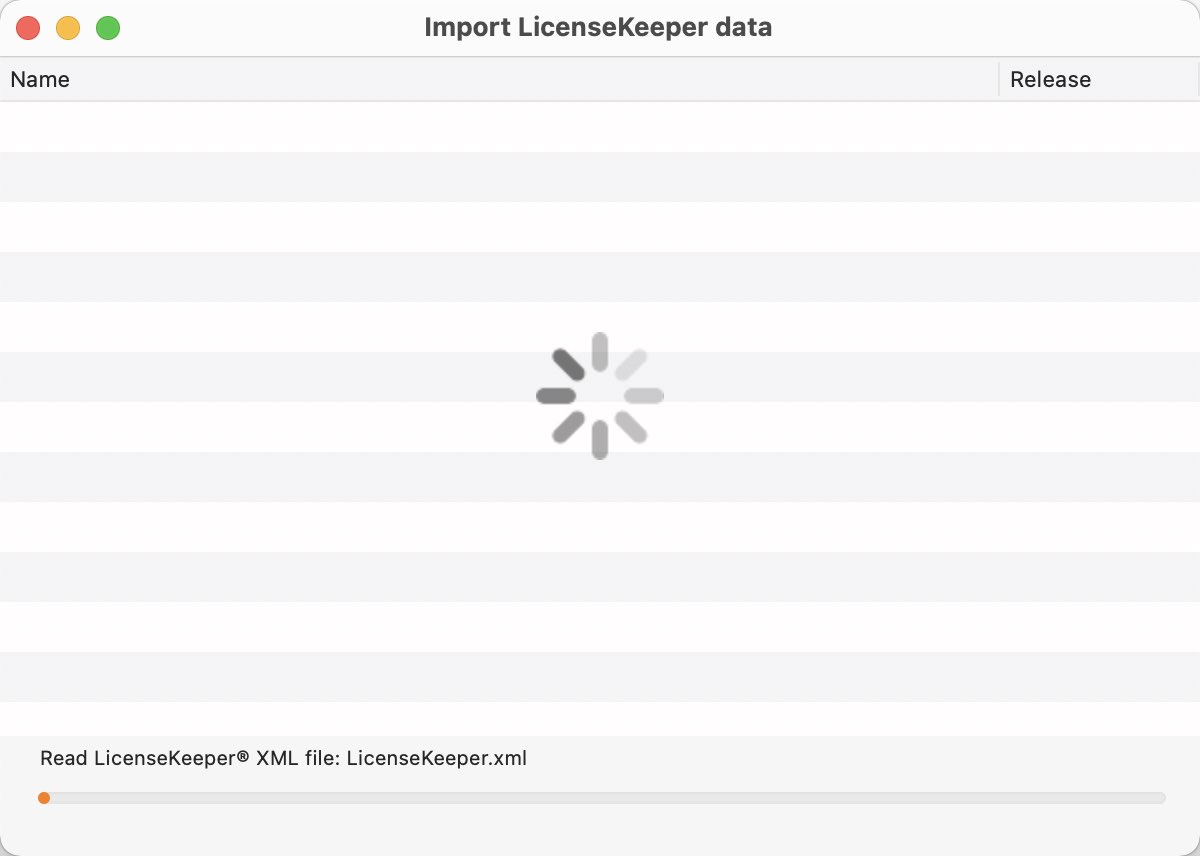
Task: Click the spinning loading indicator
Action: point(600,396)
